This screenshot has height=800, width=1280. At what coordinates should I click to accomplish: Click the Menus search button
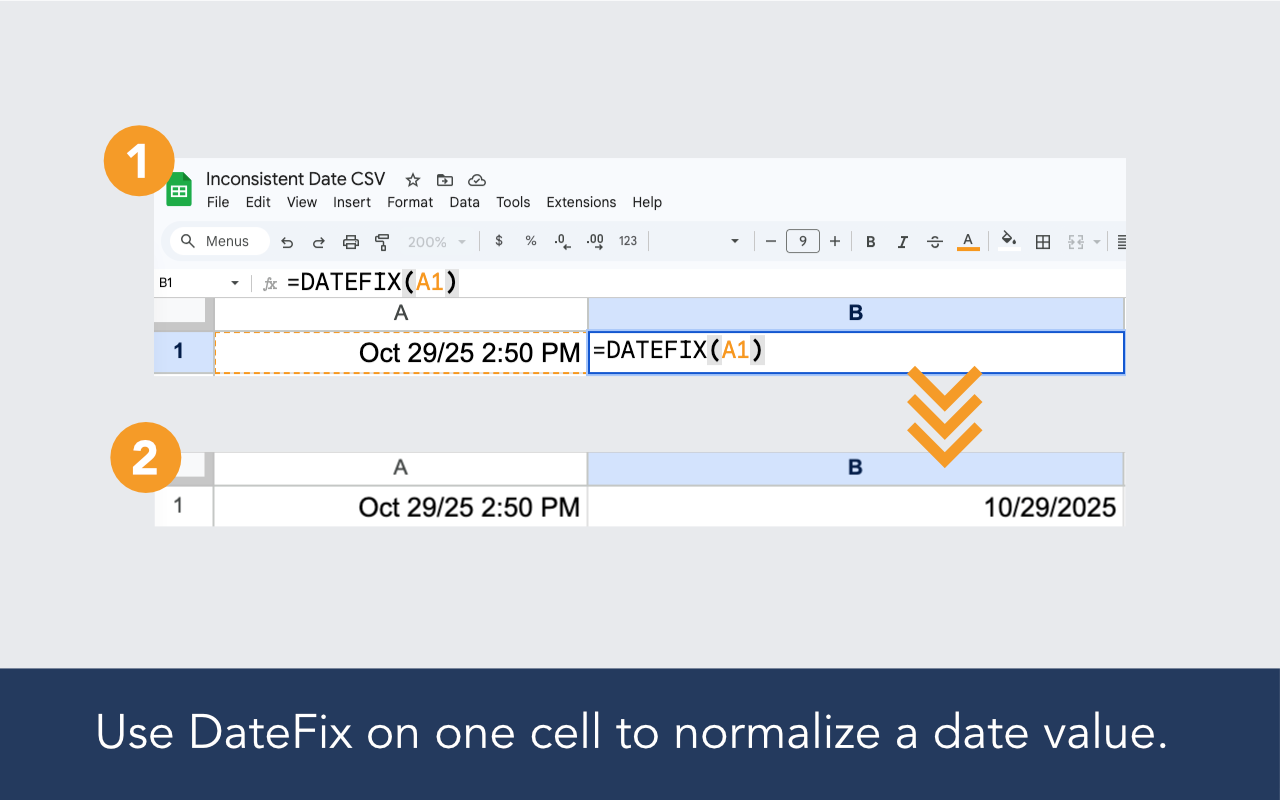coord(217,241)
